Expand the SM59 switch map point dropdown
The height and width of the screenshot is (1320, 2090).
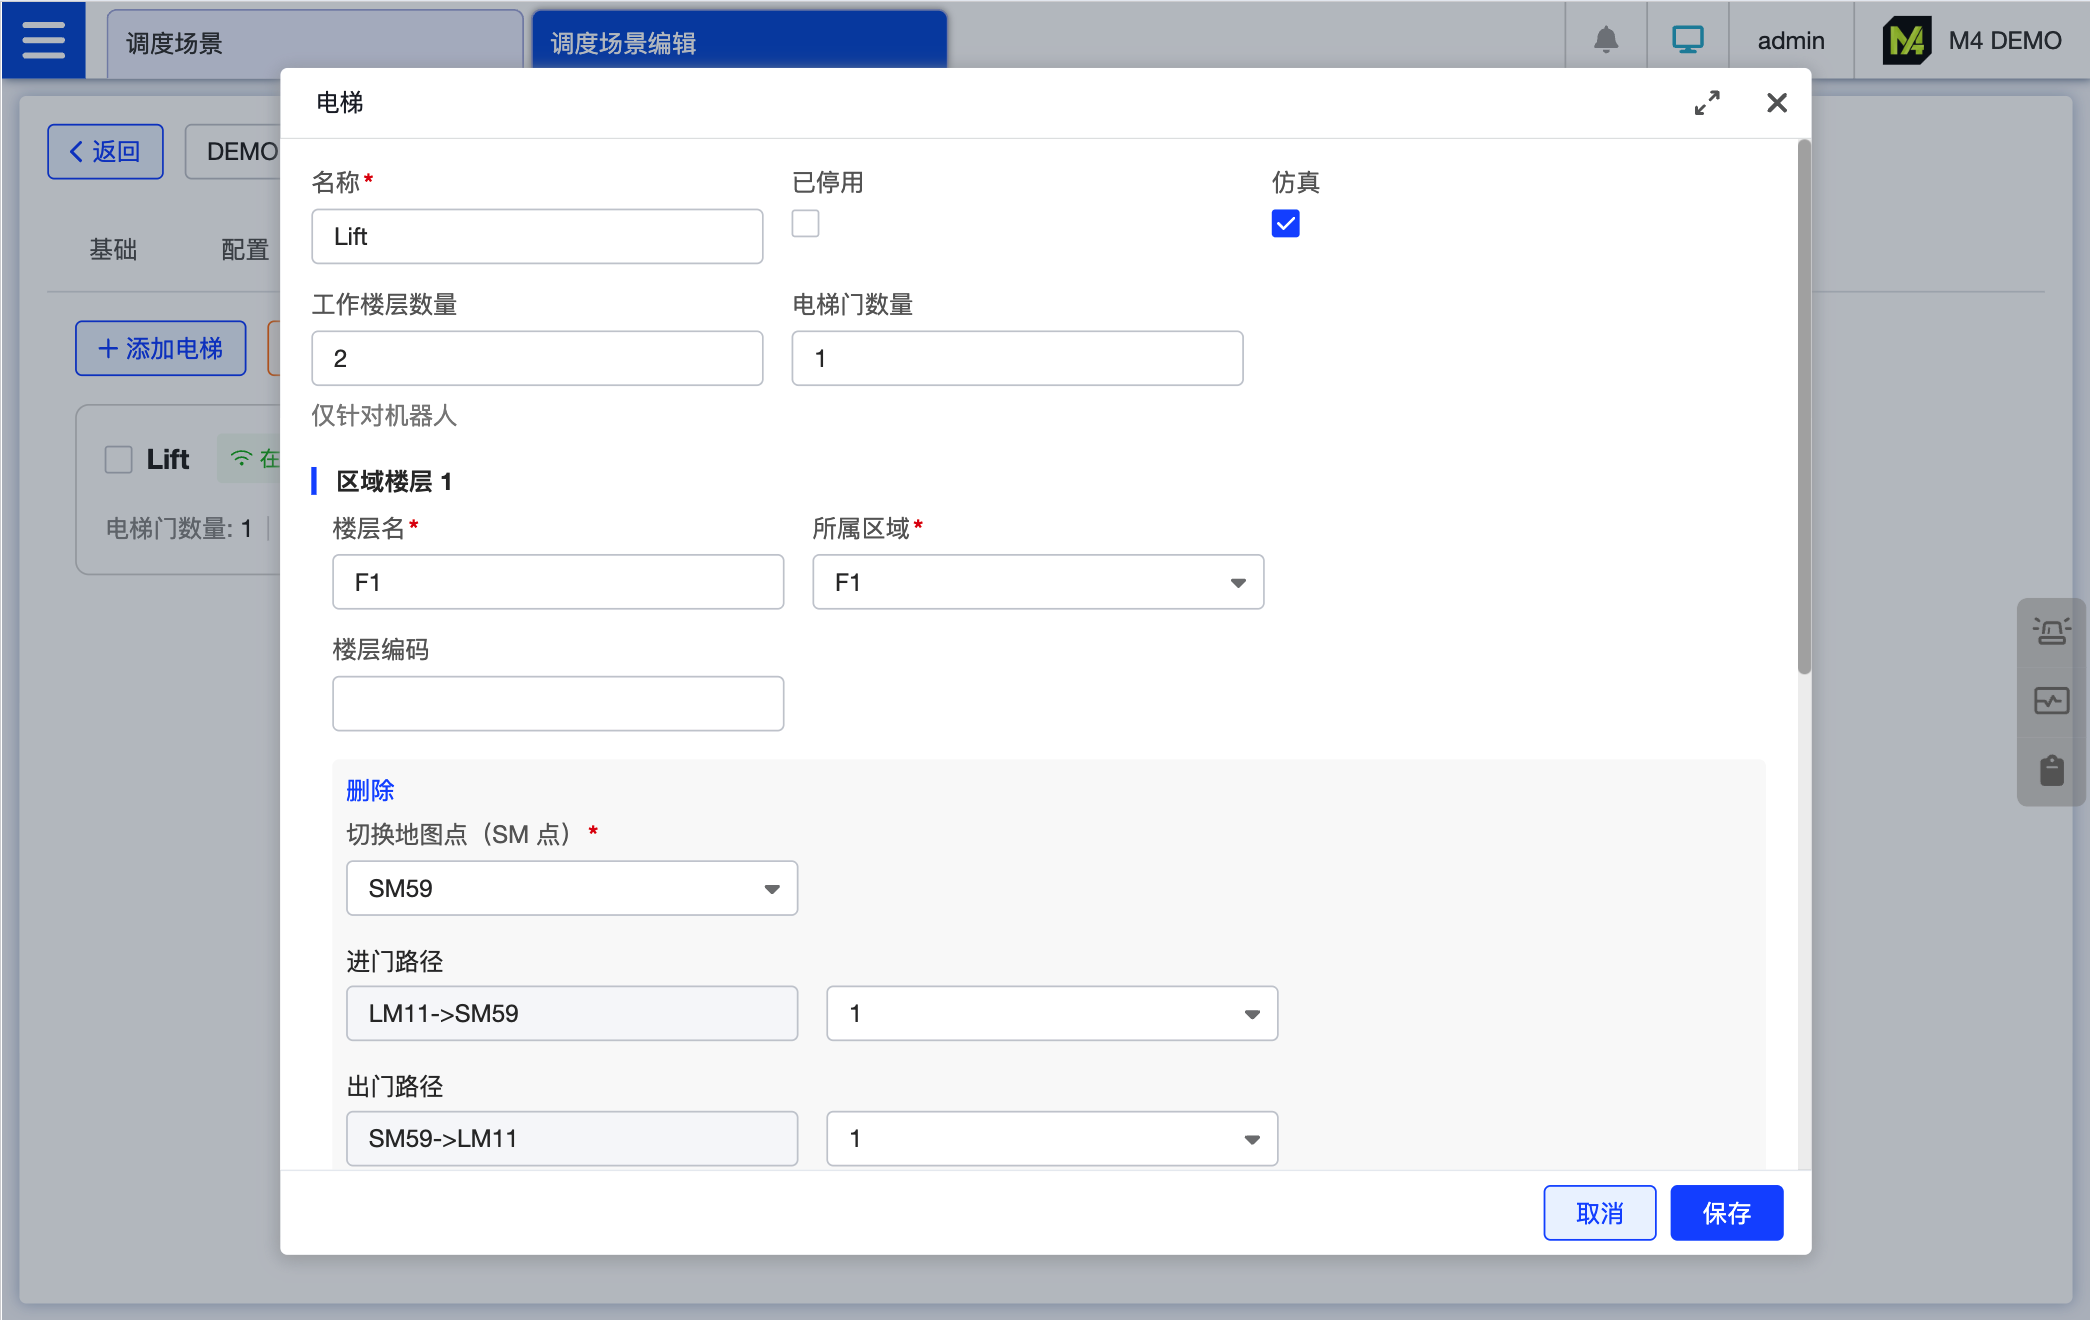tap(571, 888)
